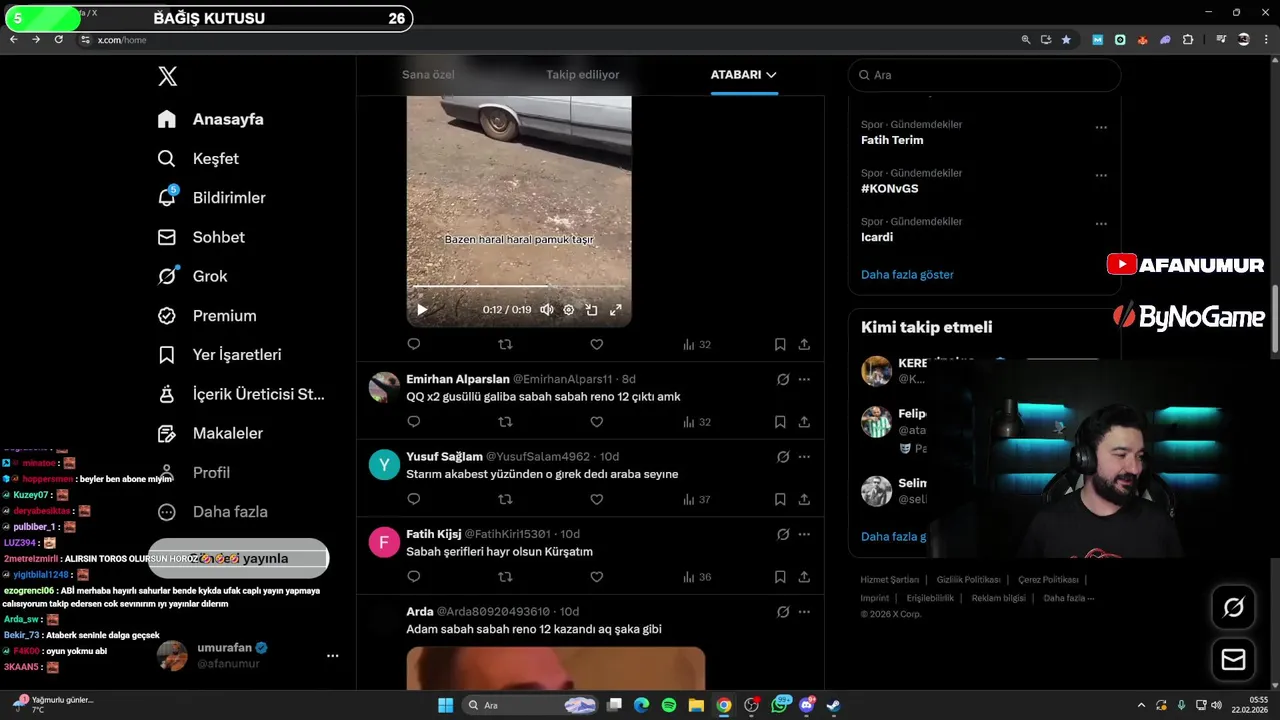Open the #KONvGS trending topic
Image resolution: width=1280 pixels, height=720 pixels.
coord(890,188)
